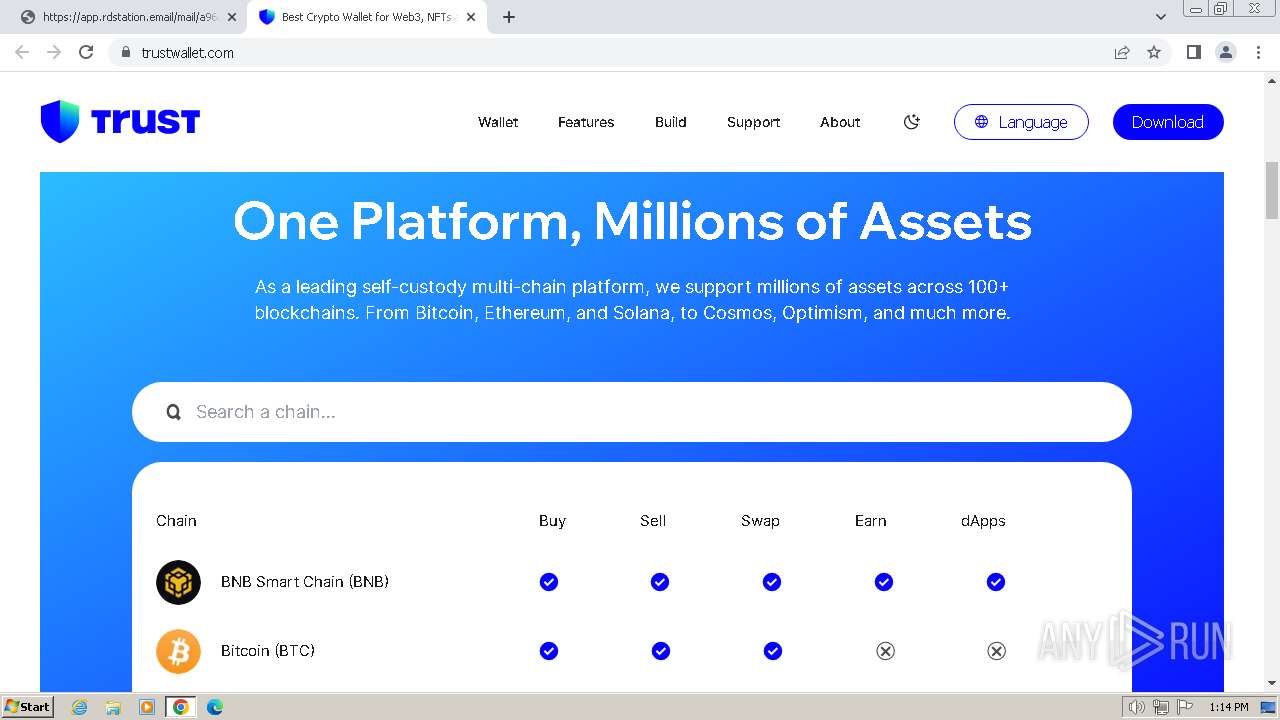Open volume control in system tray
1280x720 pixels.
[x=1136, y=707]
